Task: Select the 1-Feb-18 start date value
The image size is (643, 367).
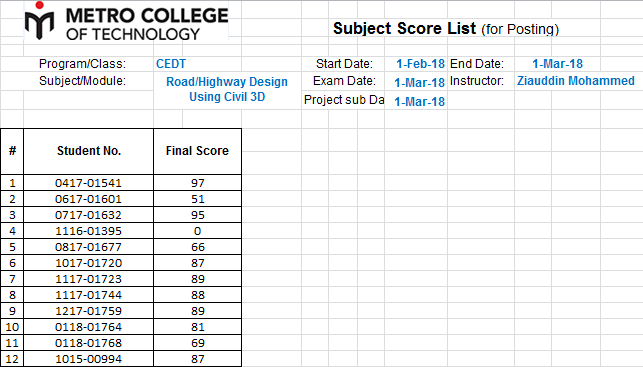Action: click(x=420, y=64)
